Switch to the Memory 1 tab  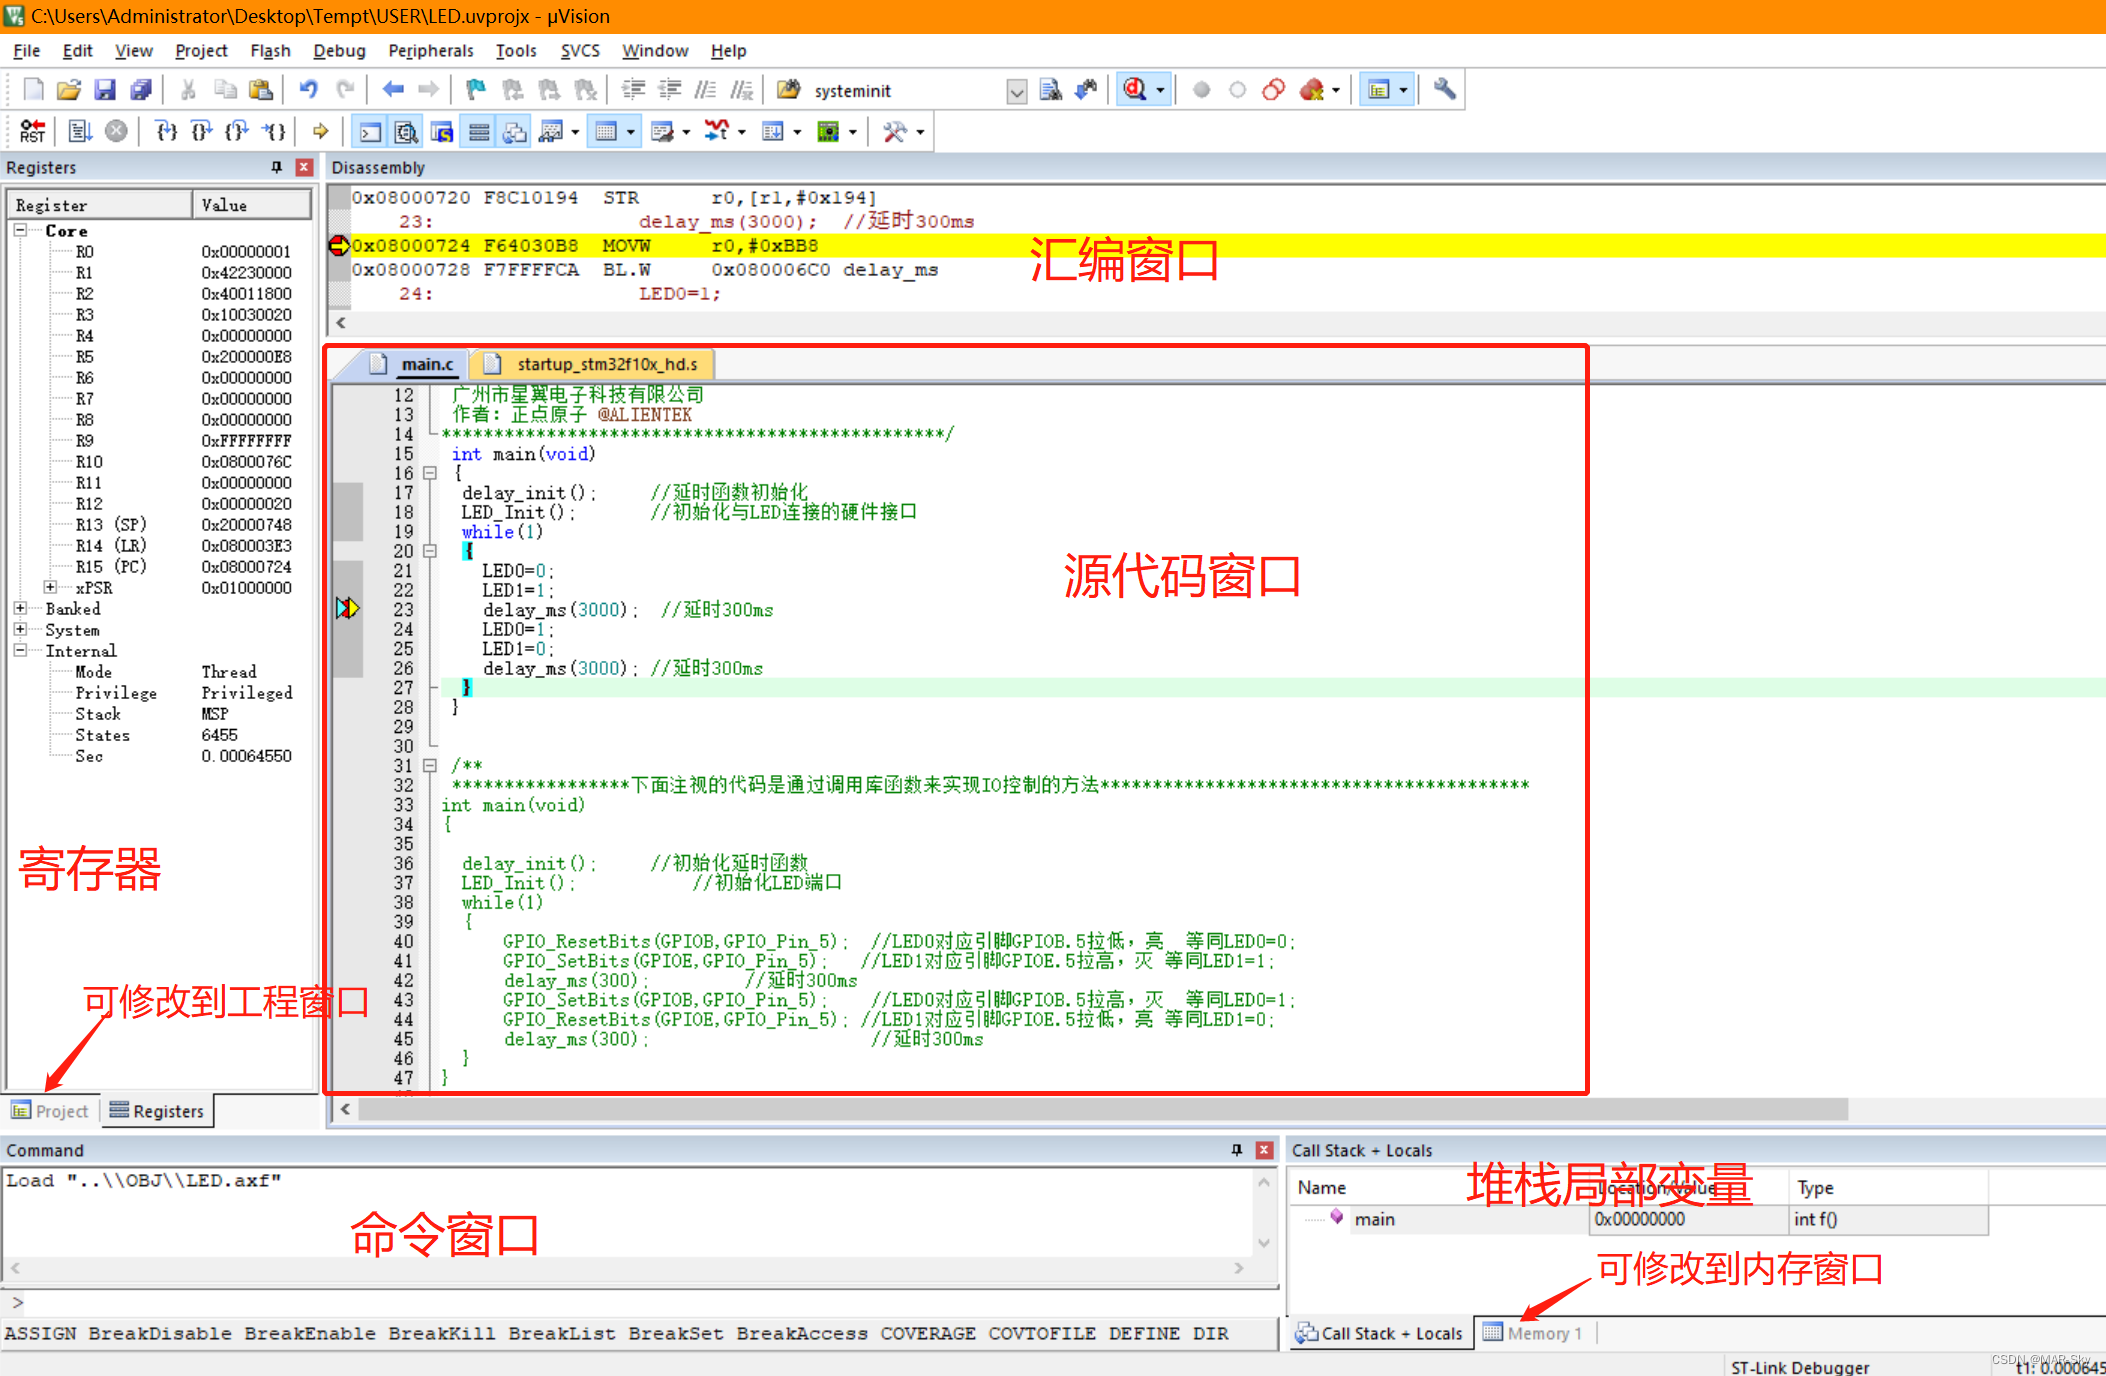(1533, 1333)
